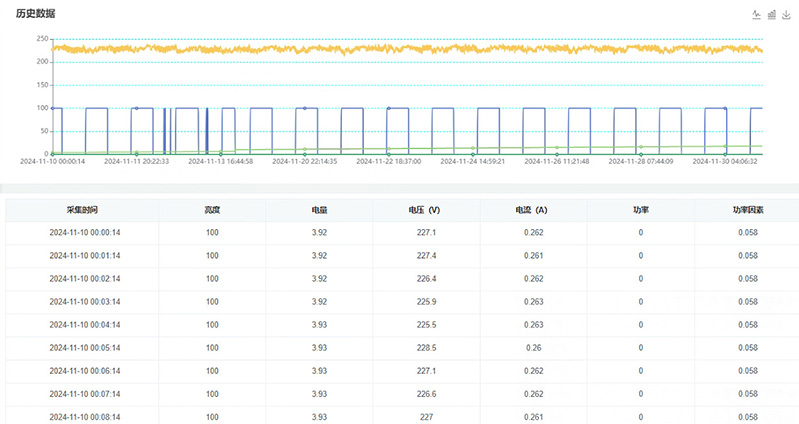Screen dimensions: 799x424
Task: Click the 功率 column header
Action: 640,210
